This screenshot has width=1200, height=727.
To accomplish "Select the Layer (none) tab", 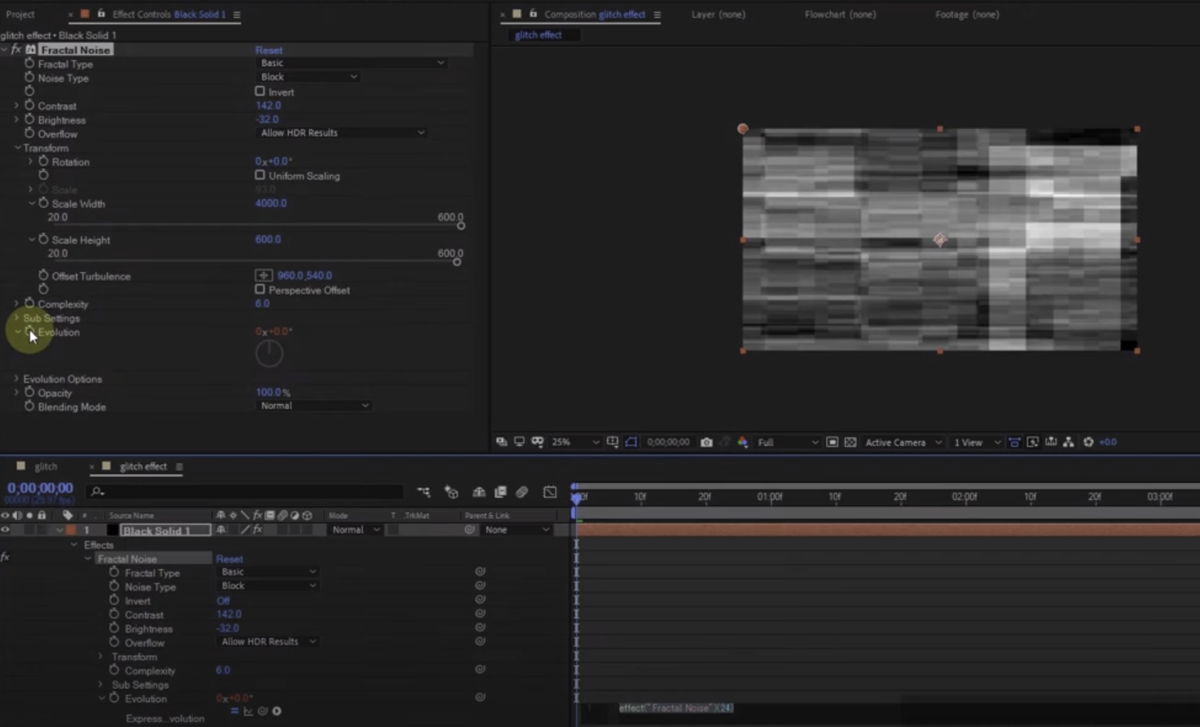I will tap(718, 14).
